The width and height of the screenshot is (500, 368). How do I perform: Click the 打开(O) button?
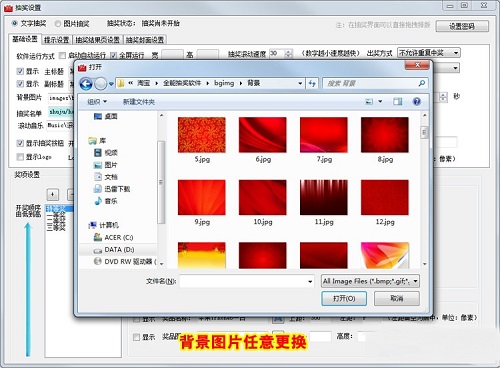tap(344, 298)
